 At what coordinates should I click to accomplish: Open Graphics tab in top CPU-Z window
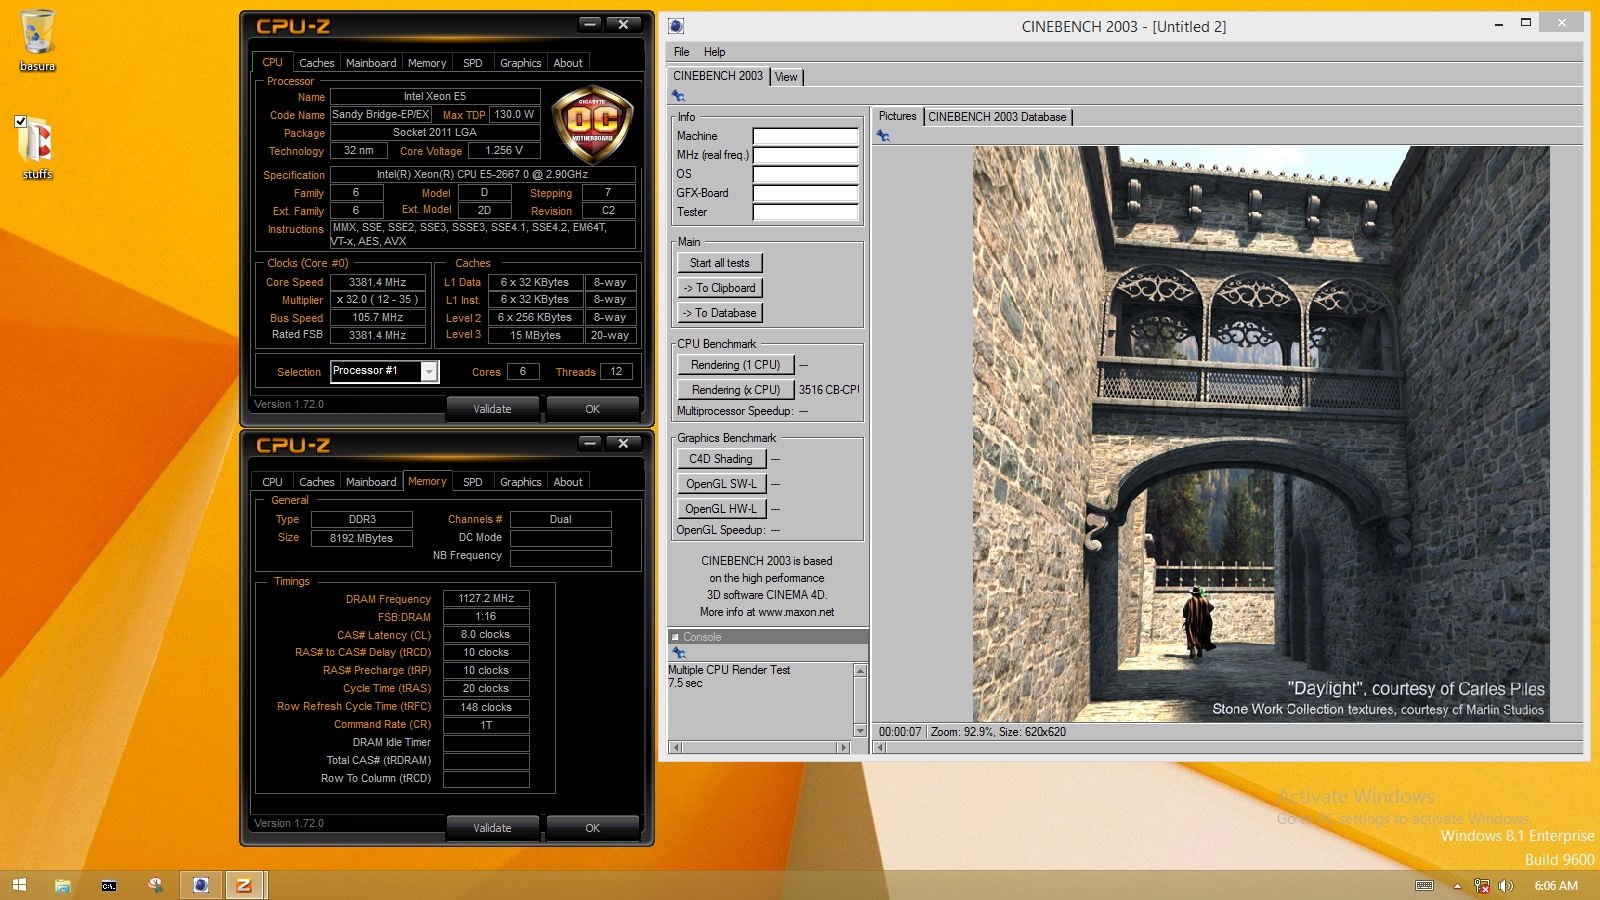[x=521, y=63]
